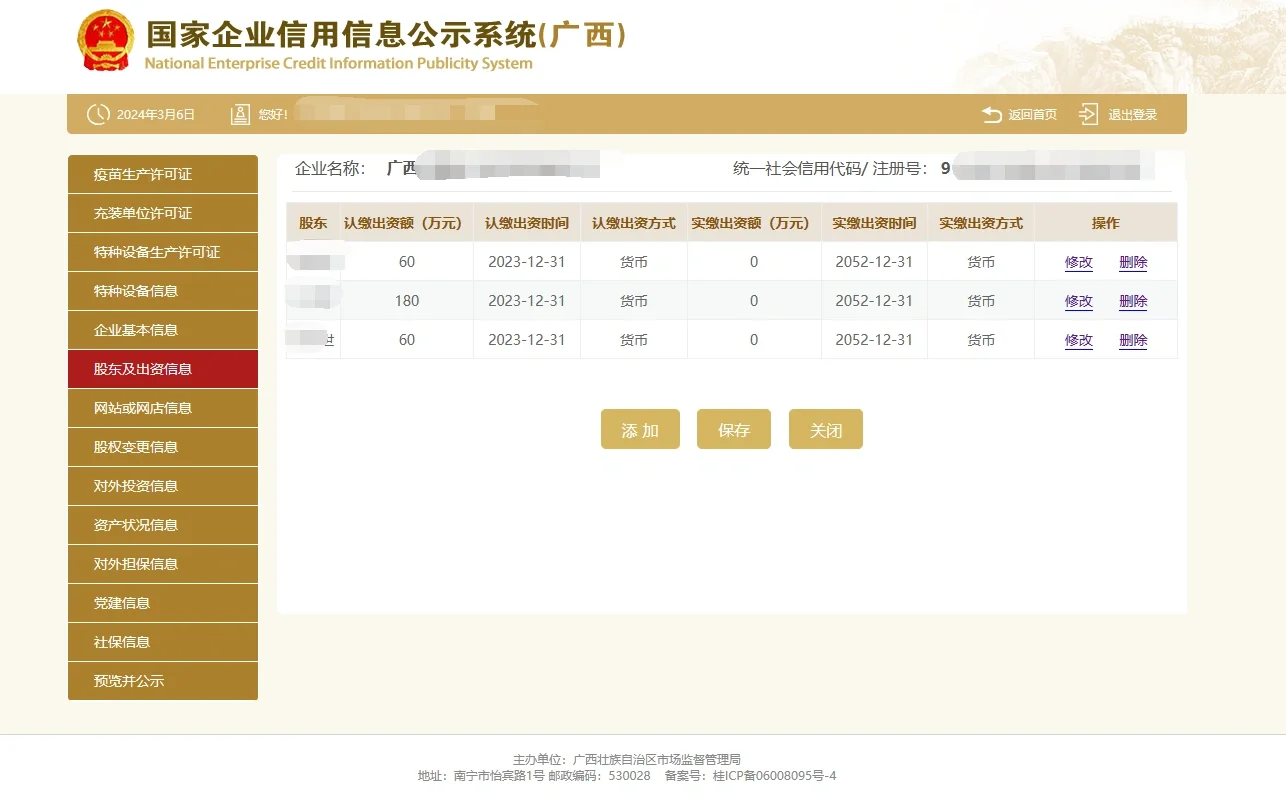The image size is (1286, 792).
Task: Click the 操作 column header
Action: [x=1106, y=223]
